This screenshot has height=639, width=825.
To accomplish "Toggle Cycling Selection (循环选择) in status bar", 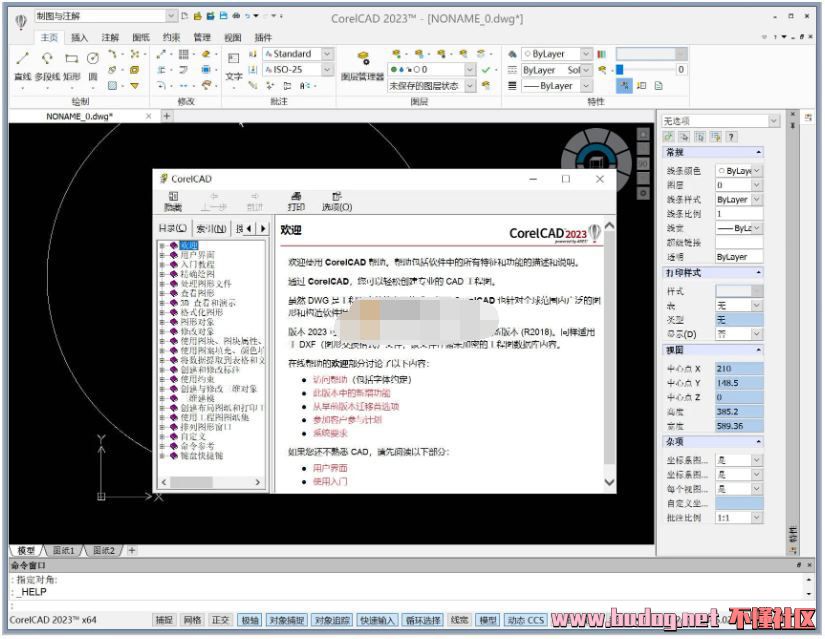I will pyautogui.click(x=423, y=620).
